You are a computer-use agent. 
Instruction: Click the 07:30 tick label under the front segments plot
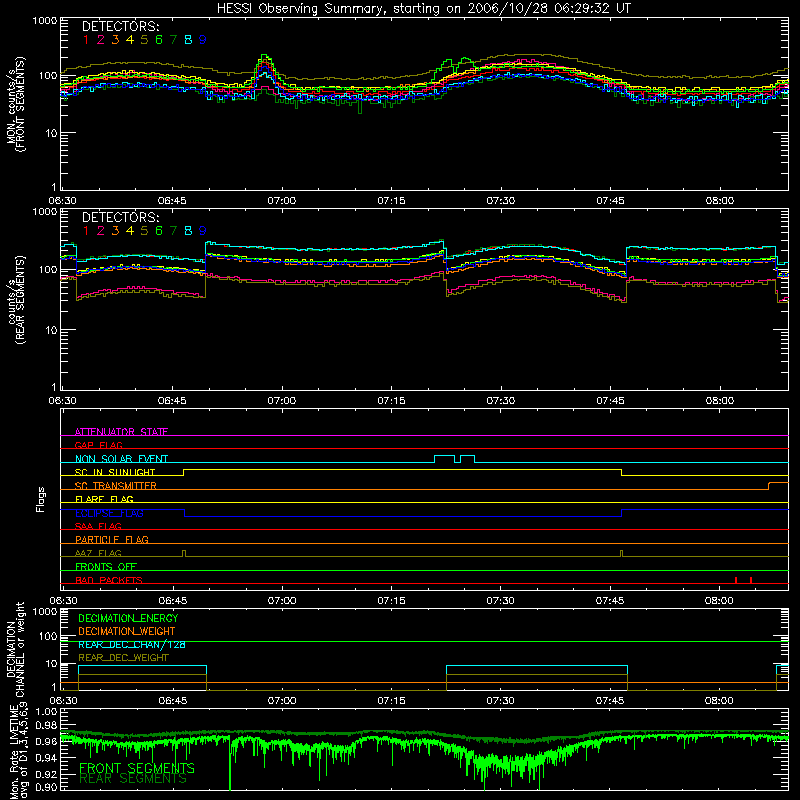[501, 201]
